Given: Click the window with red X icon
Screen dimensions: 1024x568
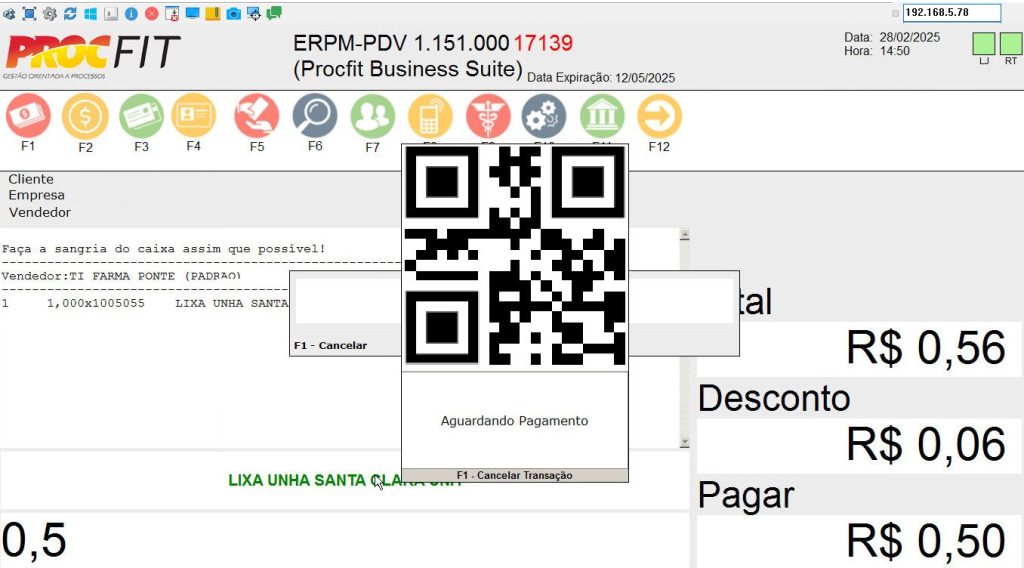Looking at the screenshot, I should 172,13.
